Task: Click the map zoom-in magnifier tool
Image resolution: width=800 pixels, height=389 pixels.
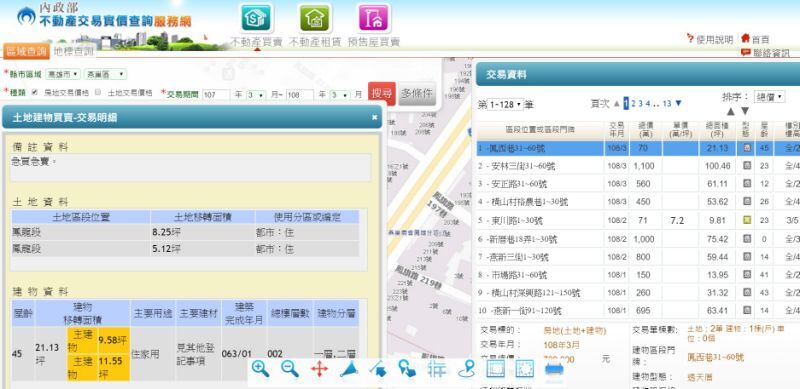Action: (260, 369)
